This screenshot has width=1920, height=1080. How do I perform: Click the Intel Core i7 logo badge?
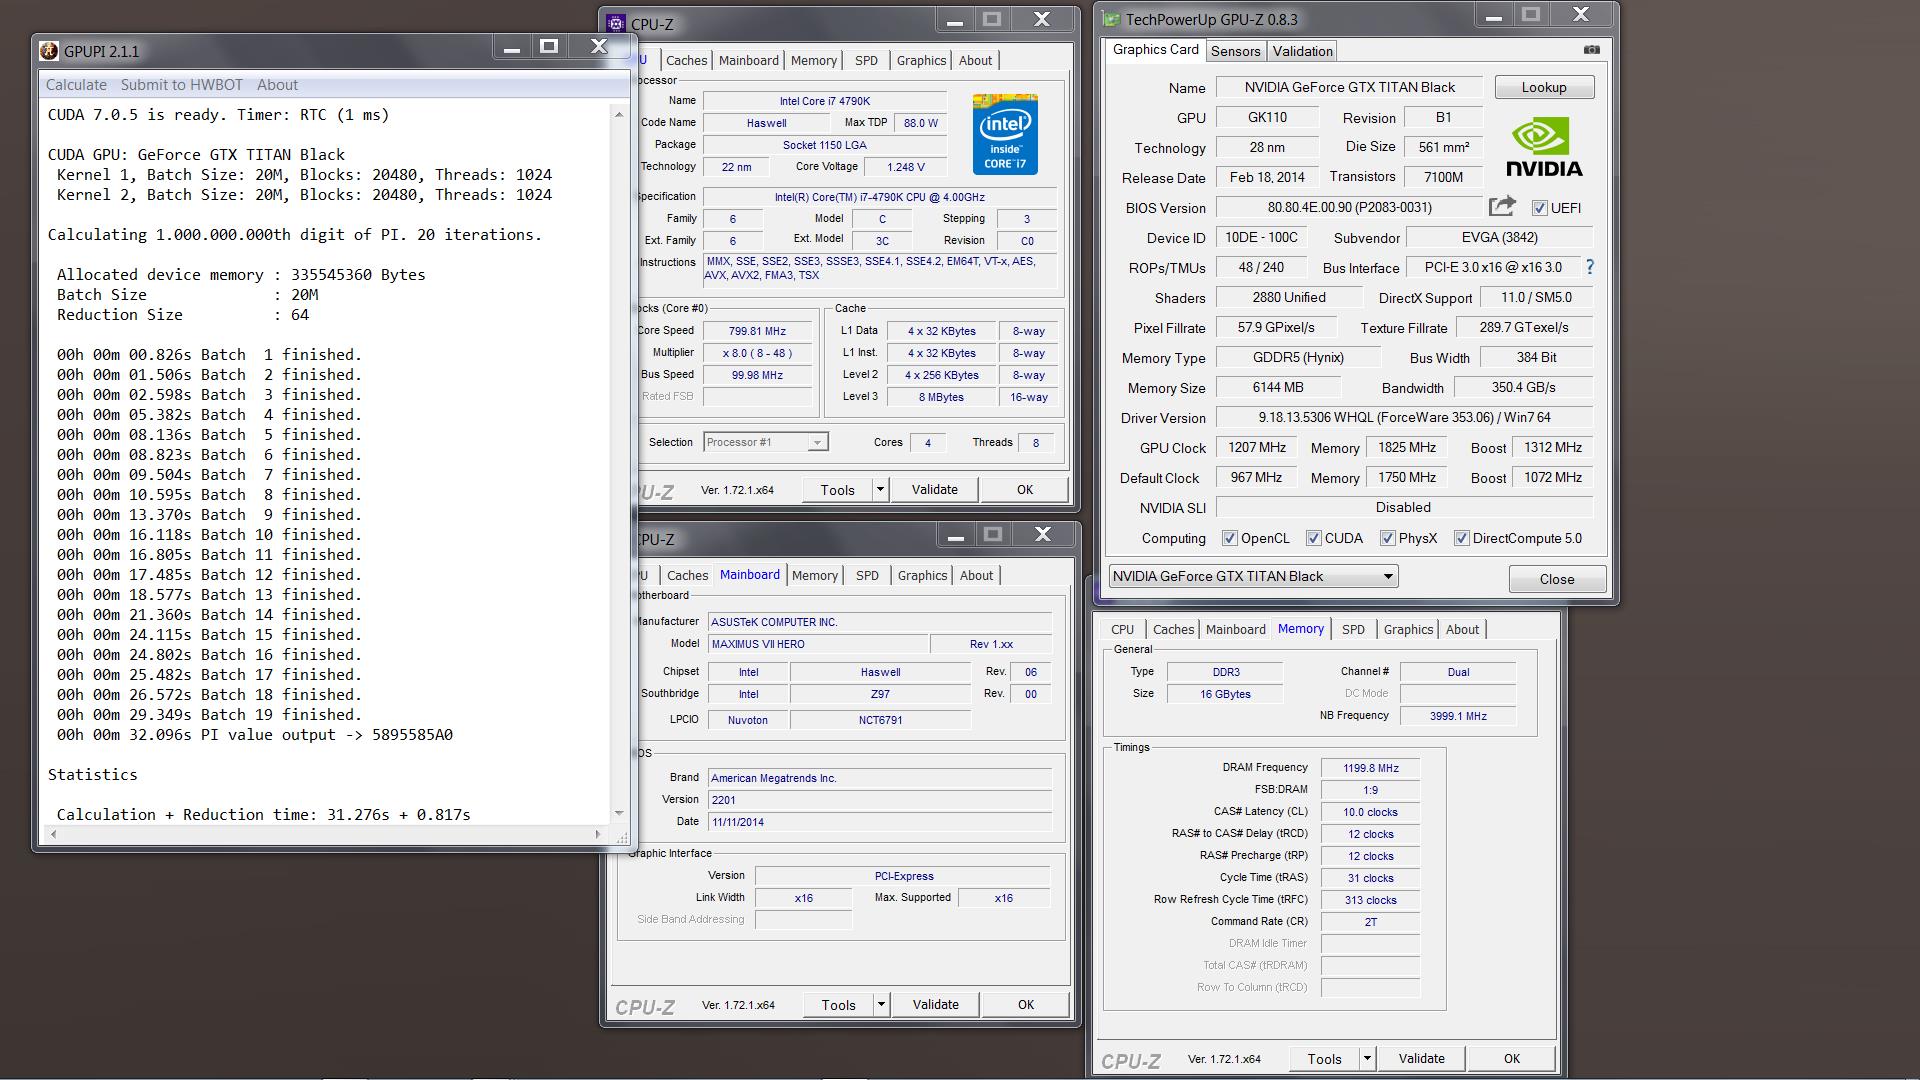pos(1005,134)
